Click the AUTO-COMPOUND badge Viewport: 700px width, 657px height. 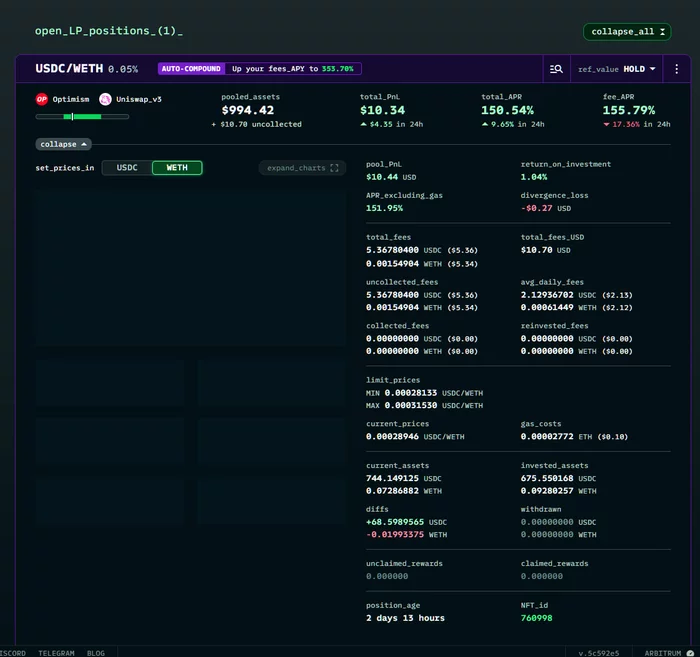tap(191, 69)
